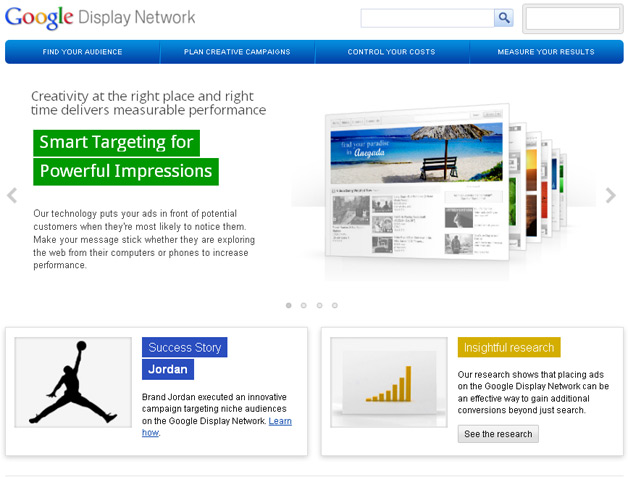The width and height of the screenshot is (628, 477).
Task: Click inside the search text field
Action: pos(427,18)
